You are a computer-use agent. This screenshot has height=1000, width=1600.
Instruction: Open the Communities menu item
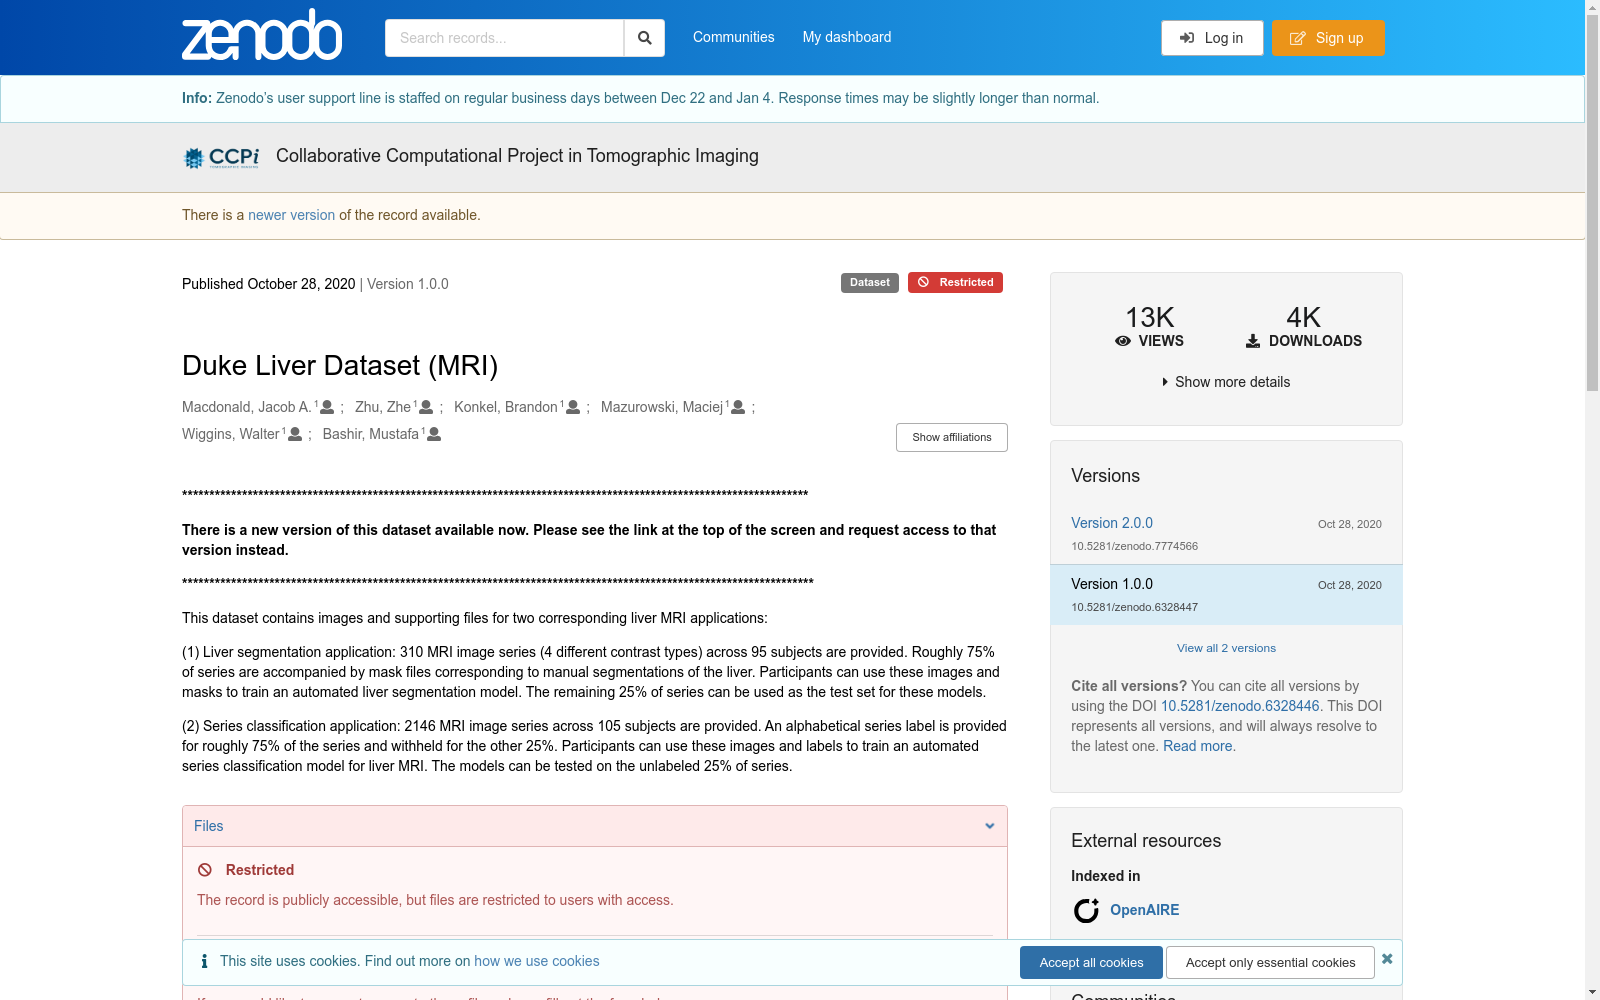tap(734, 37)
